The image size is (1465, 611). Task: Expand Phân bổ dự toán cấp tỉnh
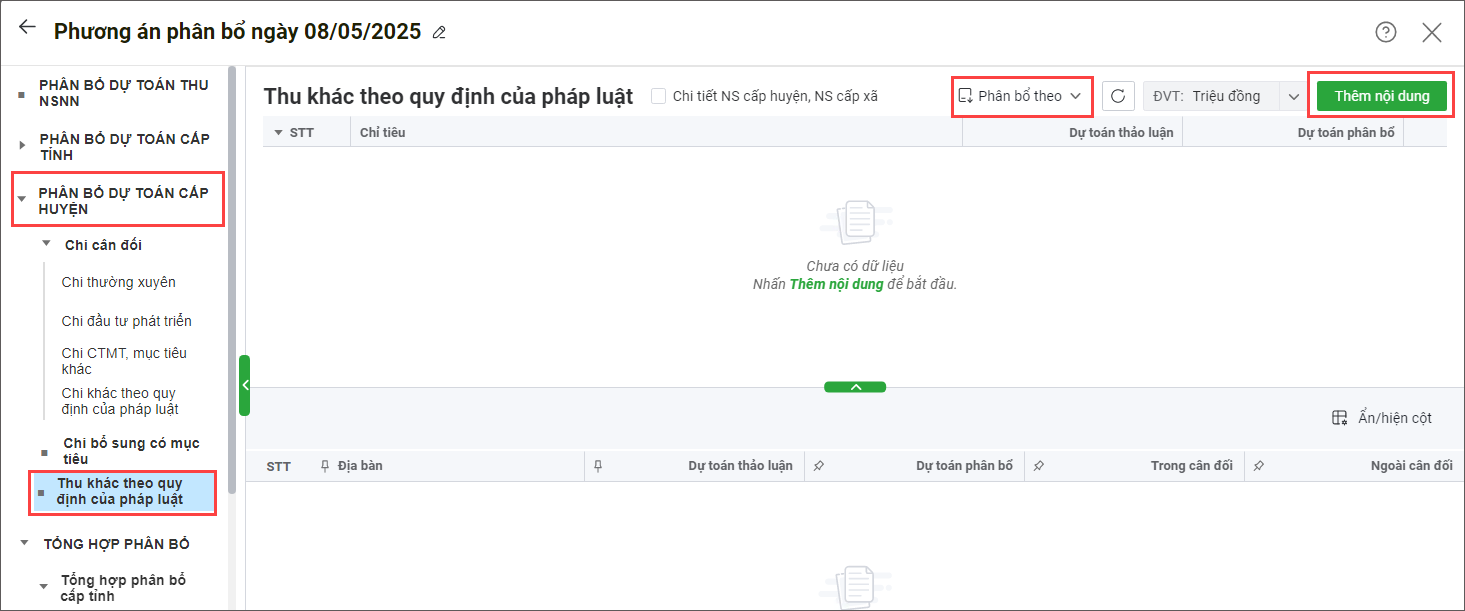(x=23, y=146)
